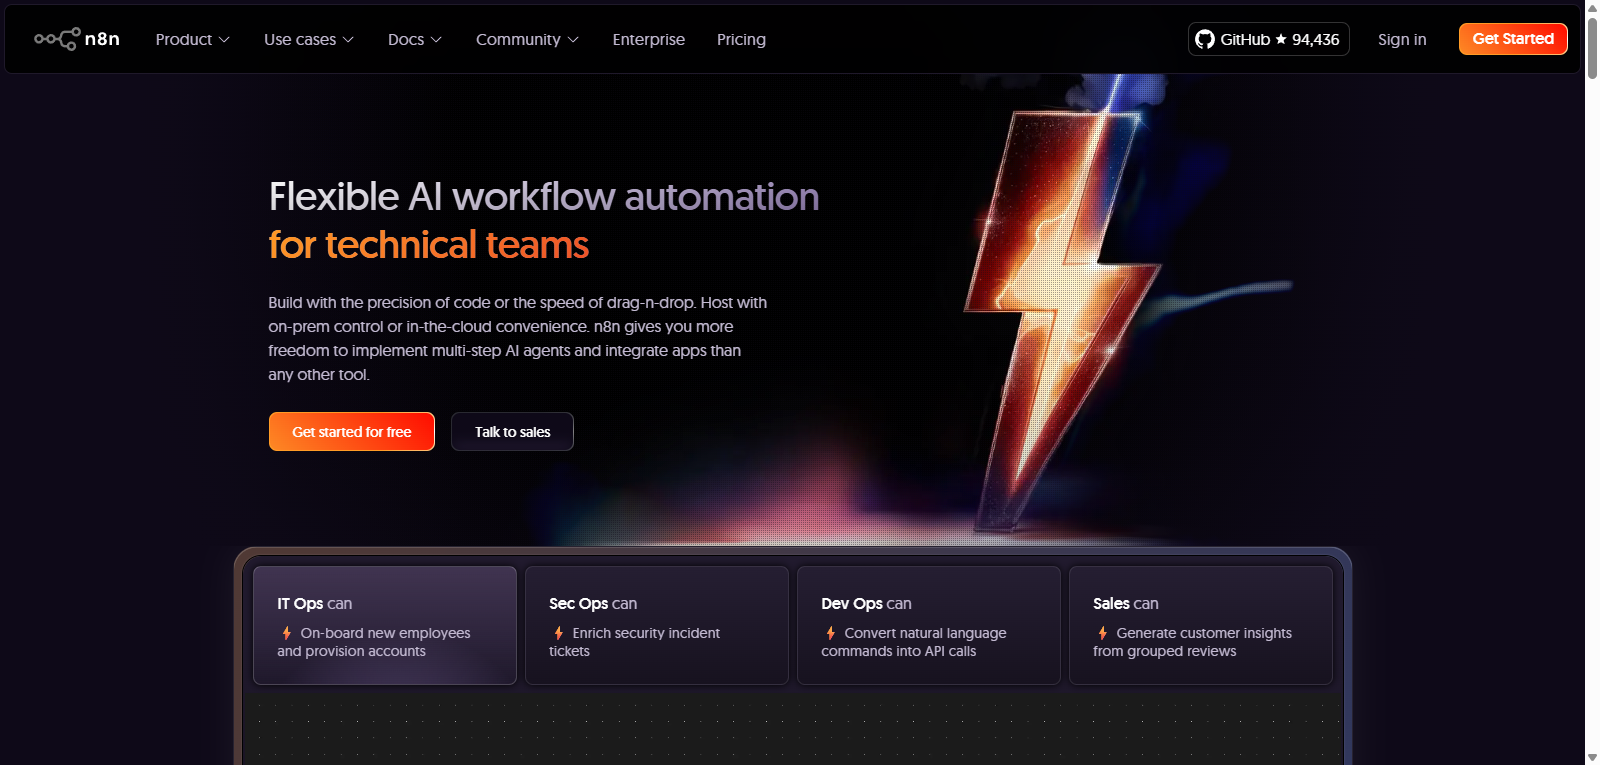1600x765 pixels.
Task: Open the Use cases dropdown
Action: [308, 39]
